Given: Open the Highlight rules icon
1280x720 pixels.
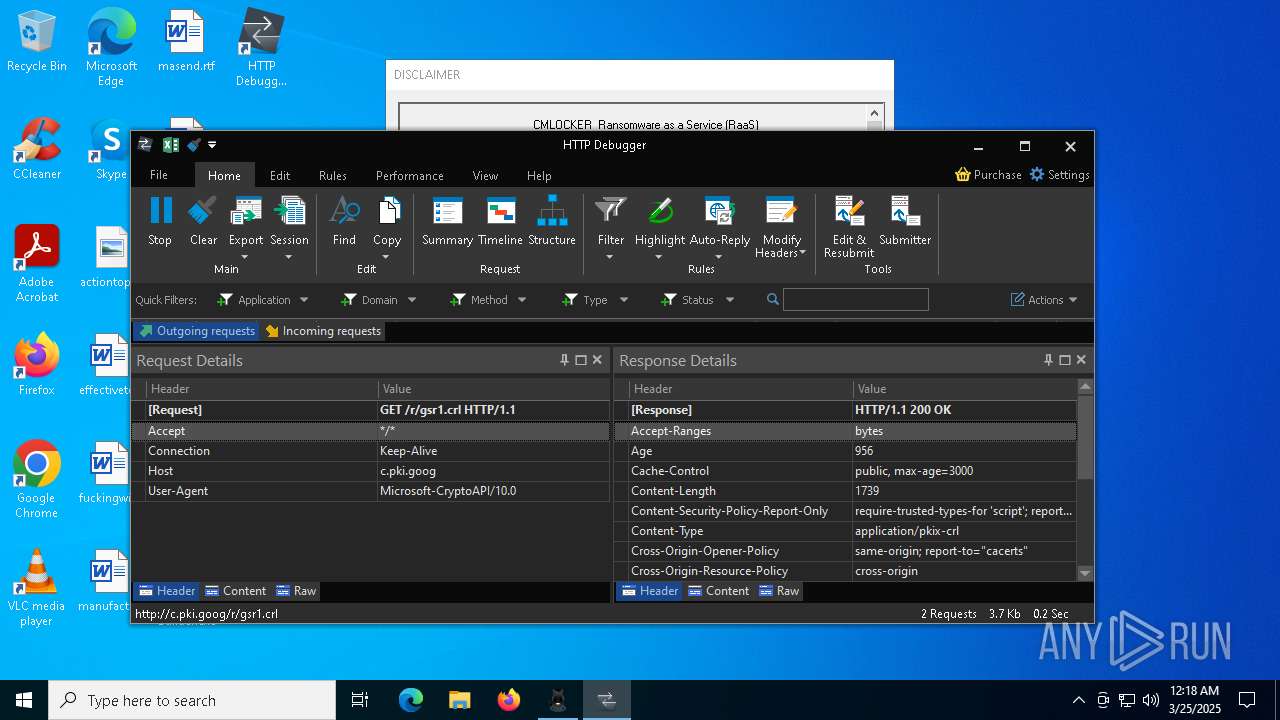Looking at the screenshot, I should 660,211.
